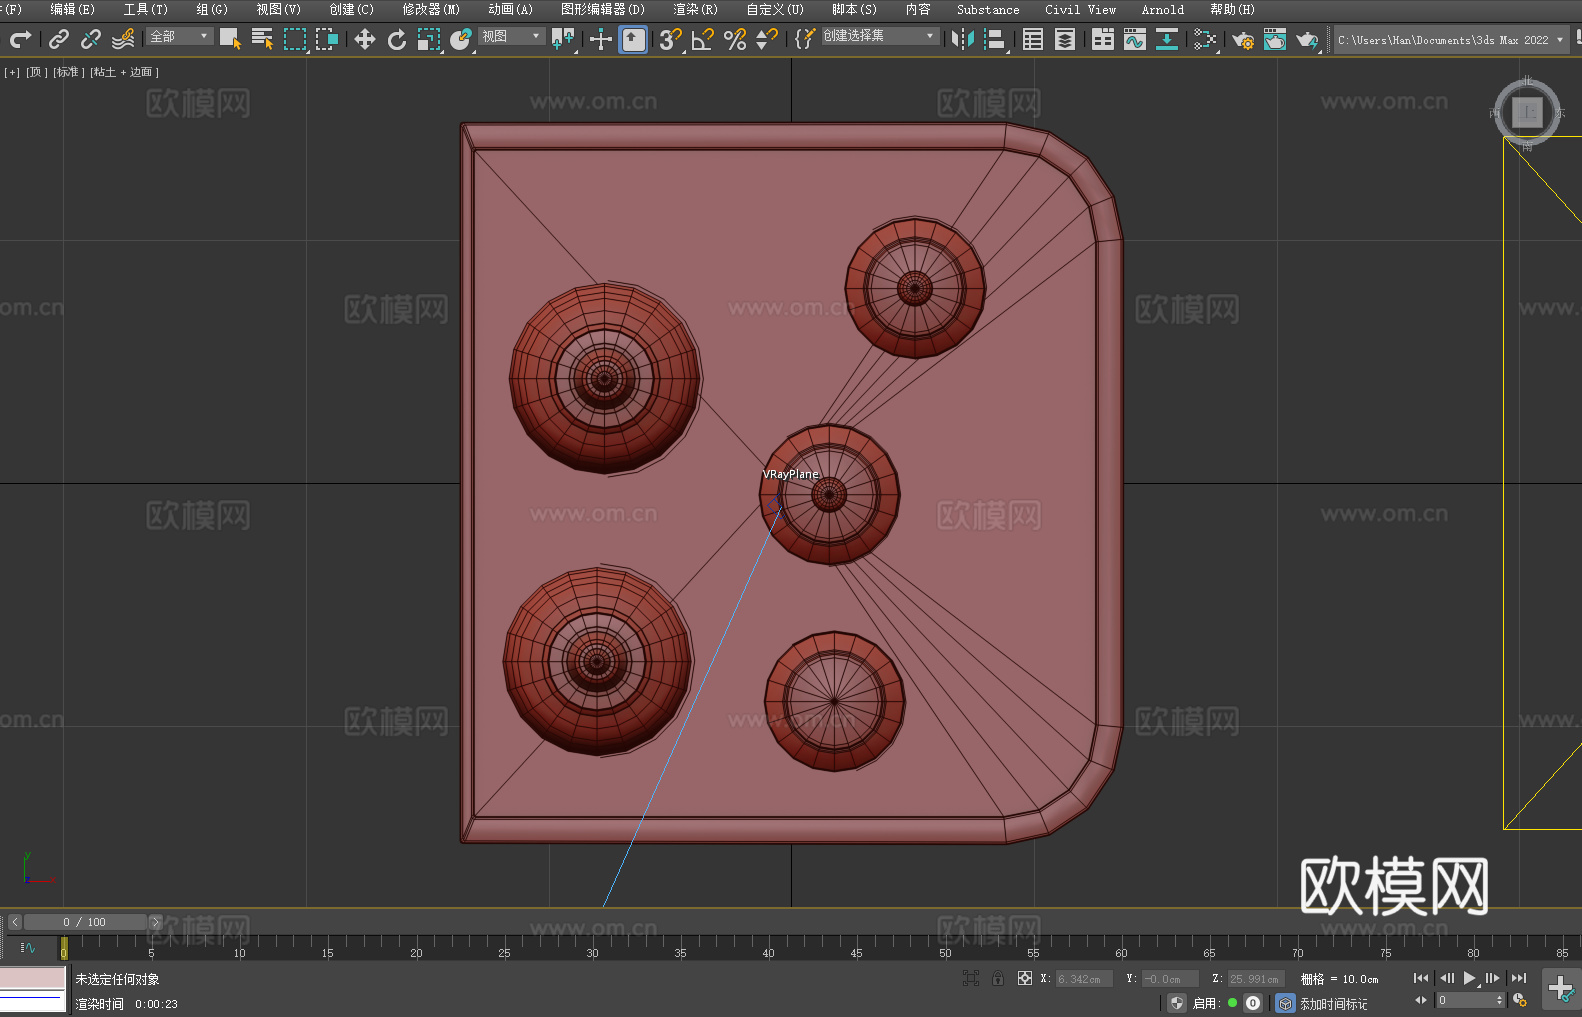Click the Redo arrow icon
The image size is (1582, 1017).
click(20, 39)
